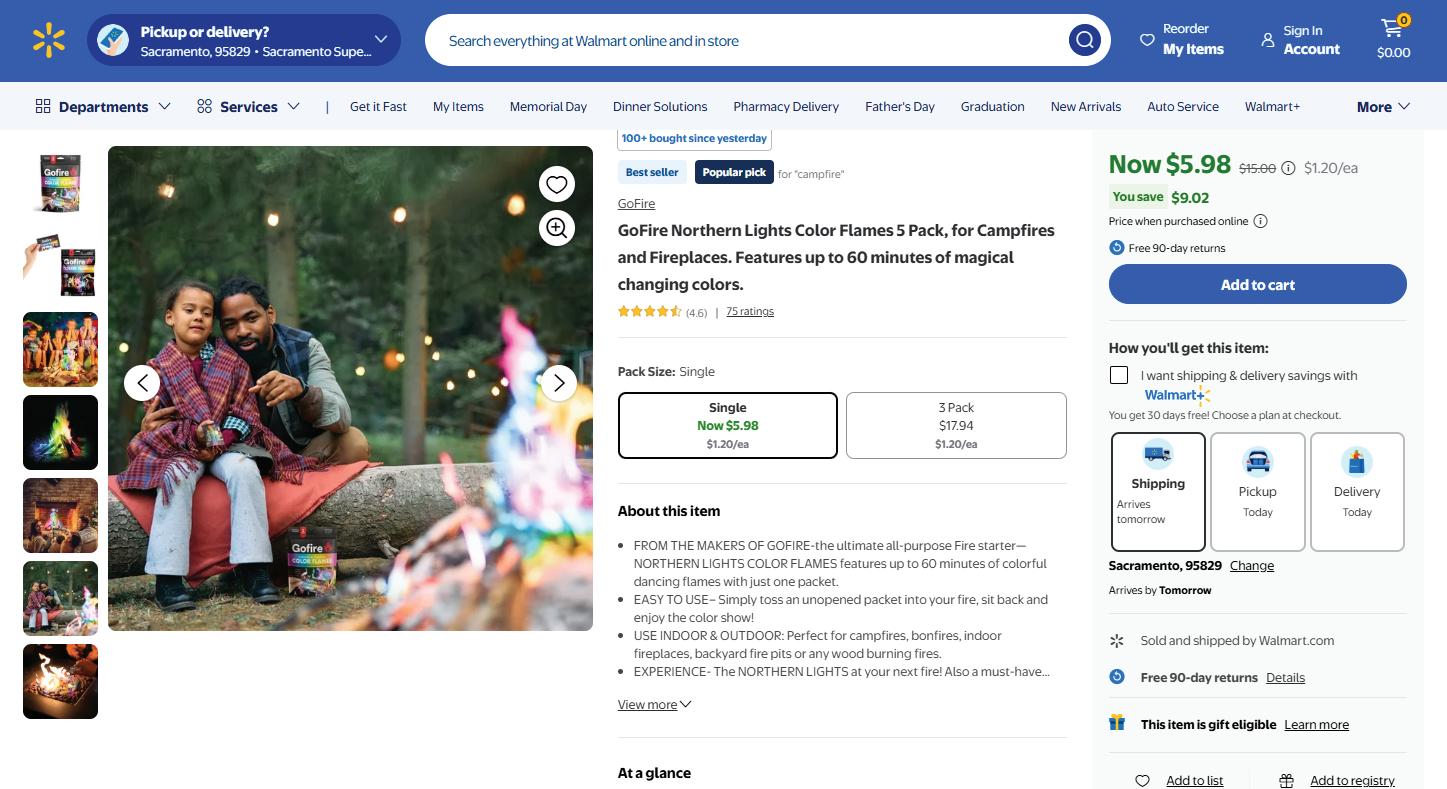
Task: Choose the Pickup Today option
Action: [x=1258, y=491]
